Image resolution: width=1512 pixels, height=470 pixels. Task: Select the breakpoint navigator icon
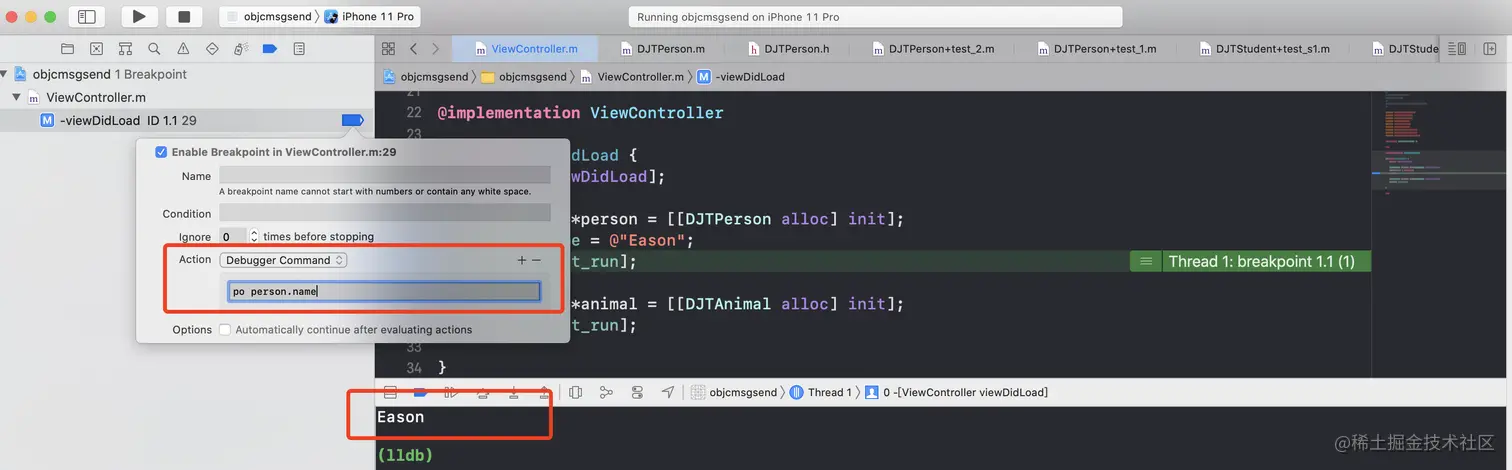pyautogui.click(x=270, y=48)
